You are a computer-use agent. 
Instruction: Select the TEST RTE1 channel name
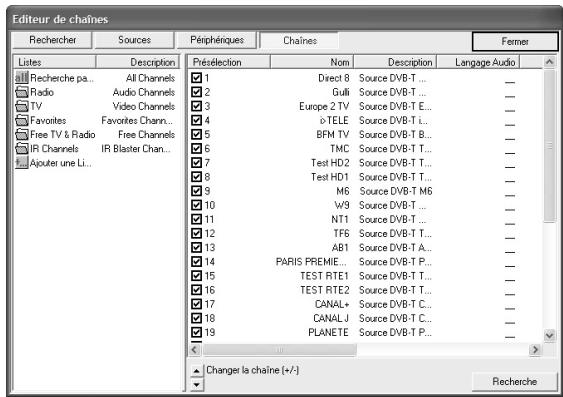click(x=324, y=276)
